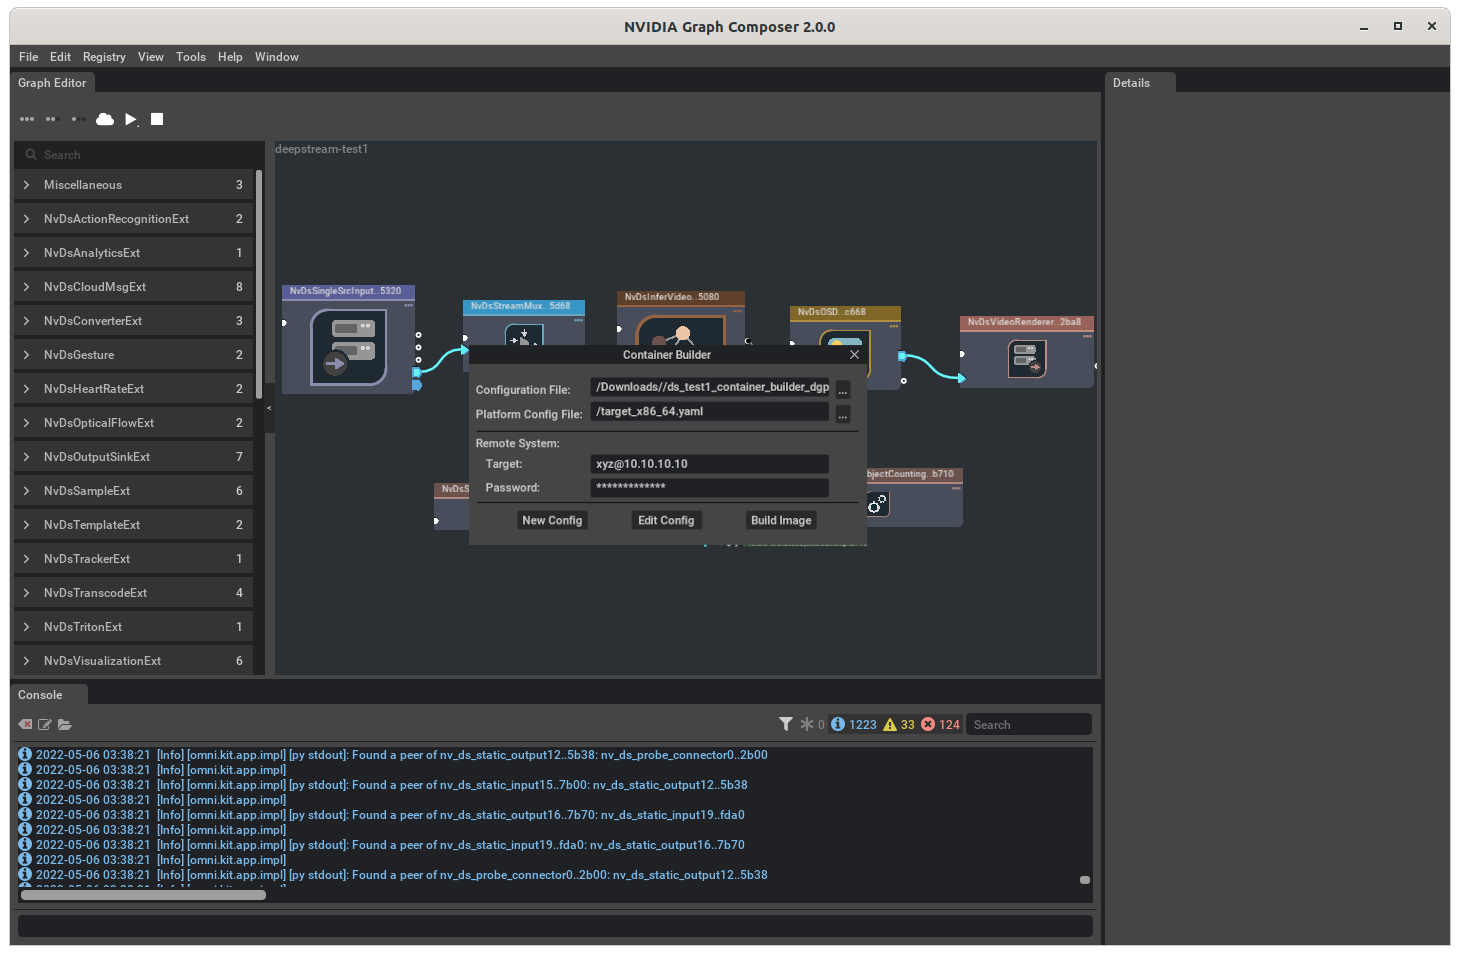Toggle display of 1223 info messages
Viewport: 1460px width, 955px height.
853,724
